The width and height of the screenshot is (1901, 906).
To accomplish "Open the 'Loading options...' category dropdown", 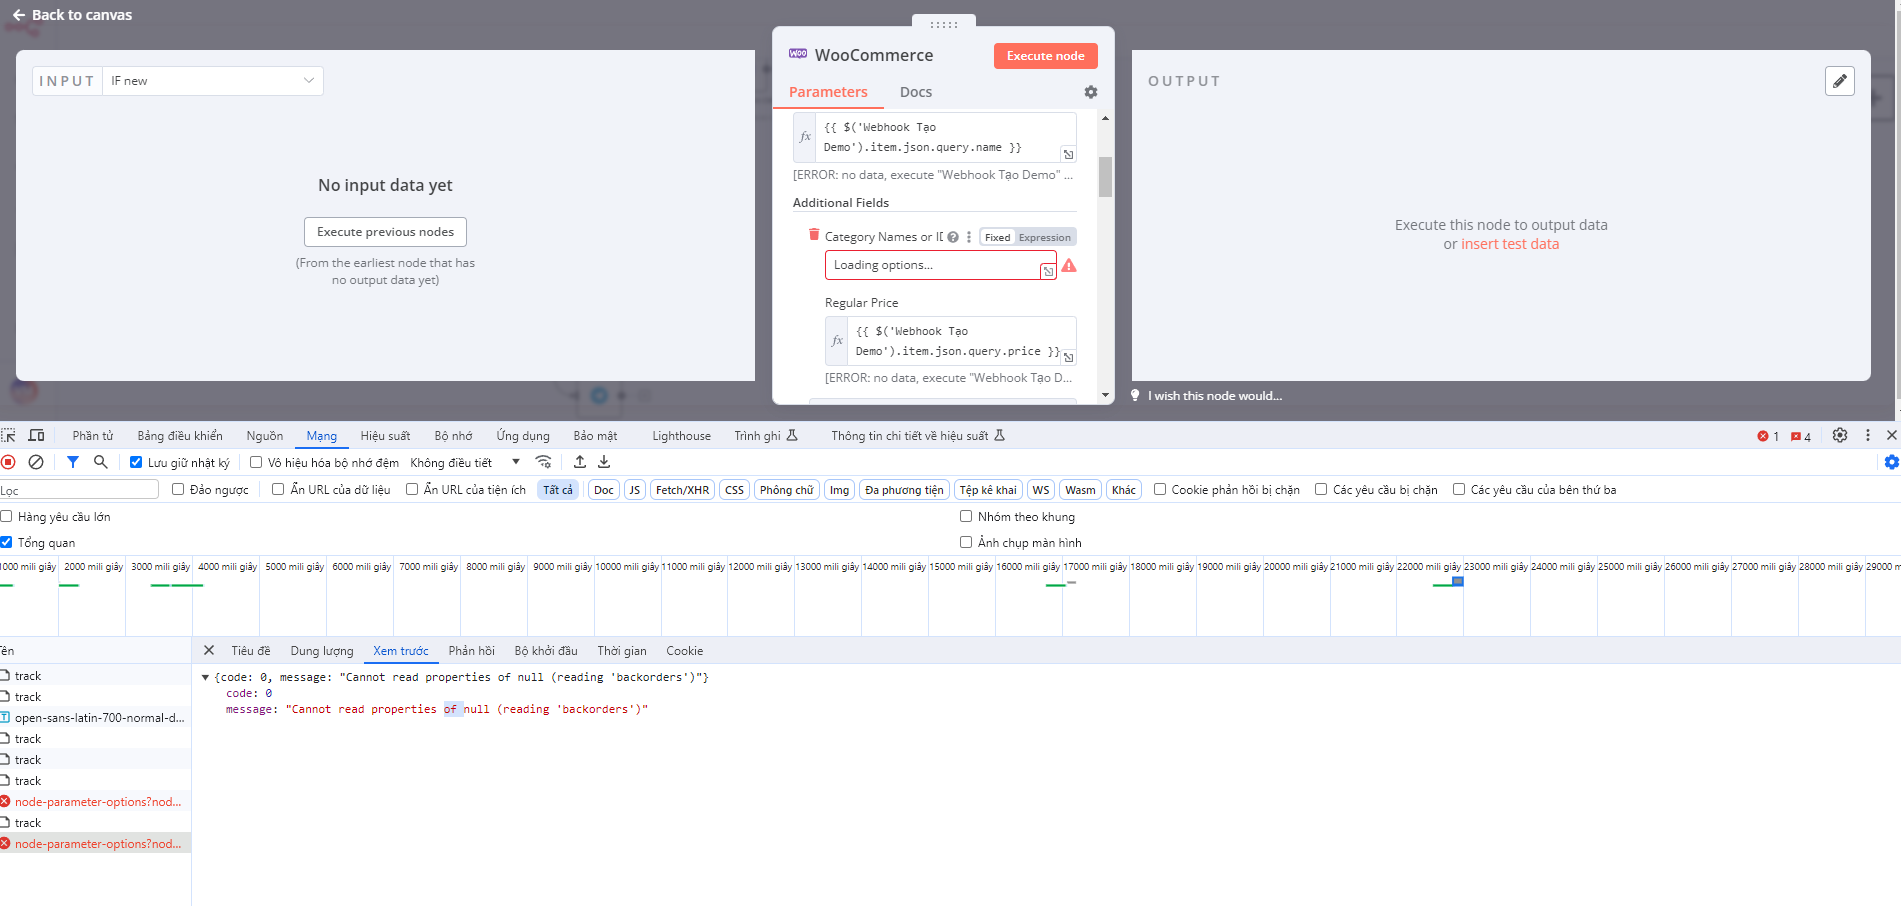I will tap(940, 265).
